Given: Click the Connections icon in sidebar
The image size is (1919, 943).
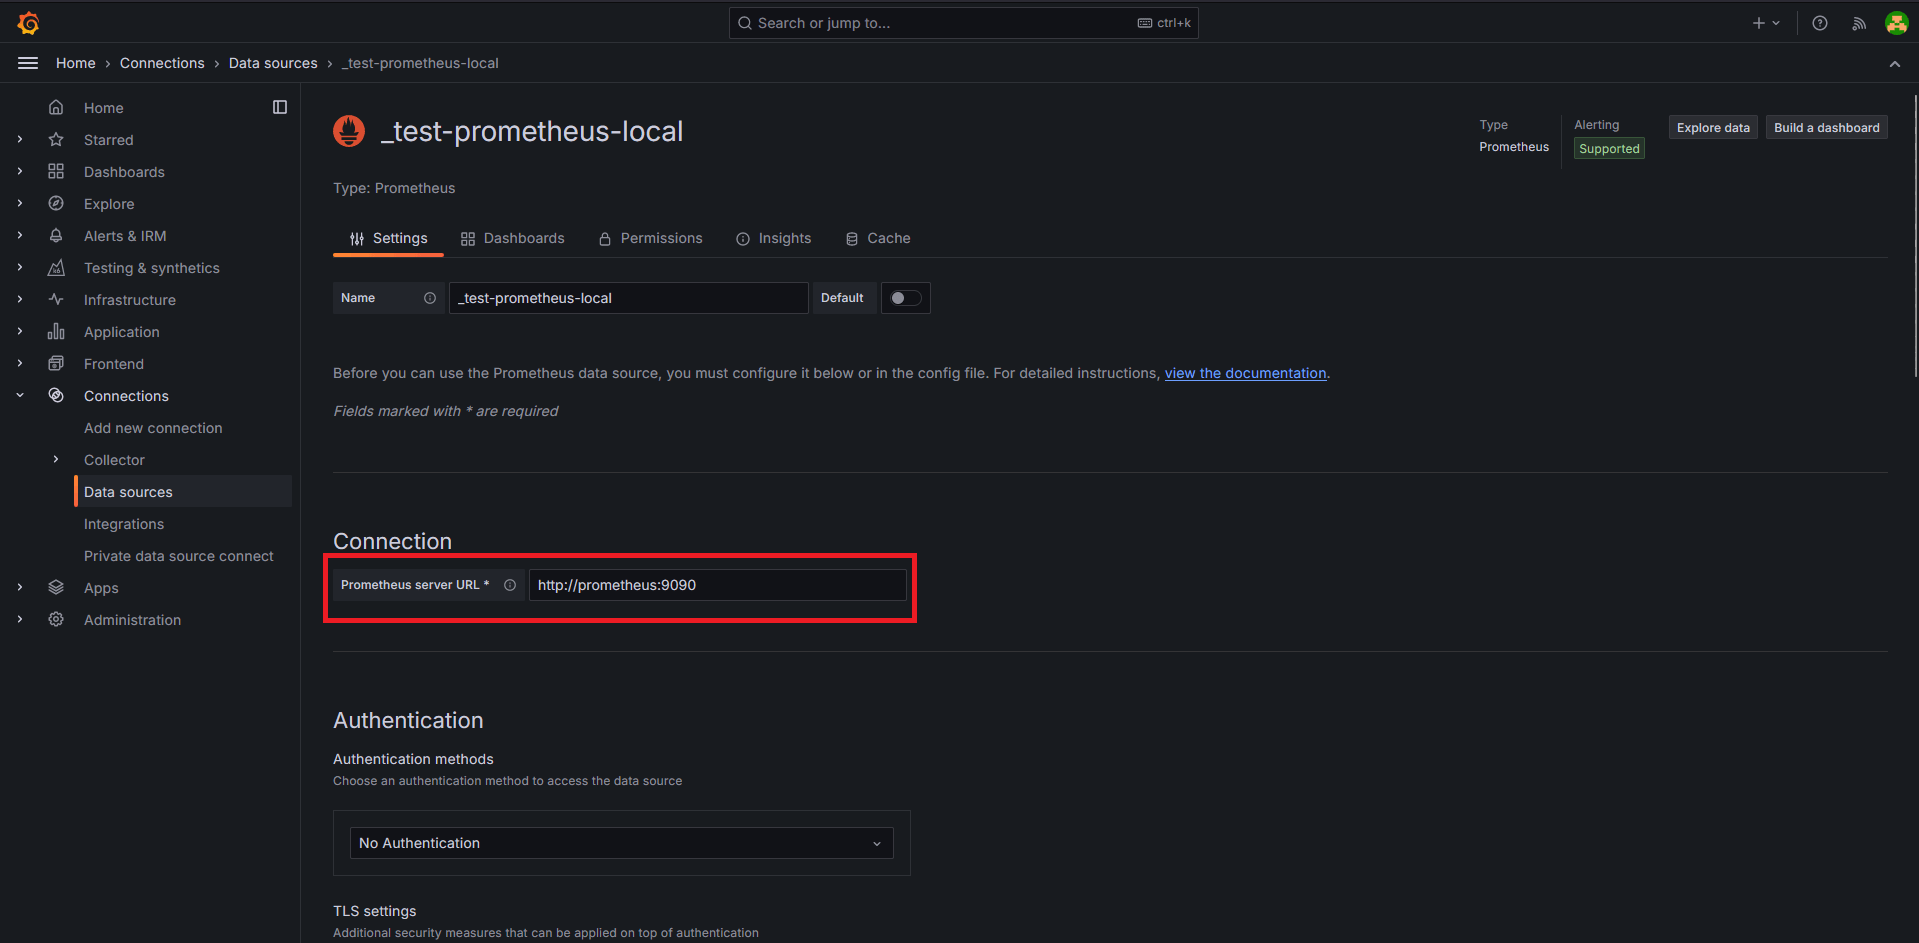Looking at the screenshot, I should [x=56, y=396].
